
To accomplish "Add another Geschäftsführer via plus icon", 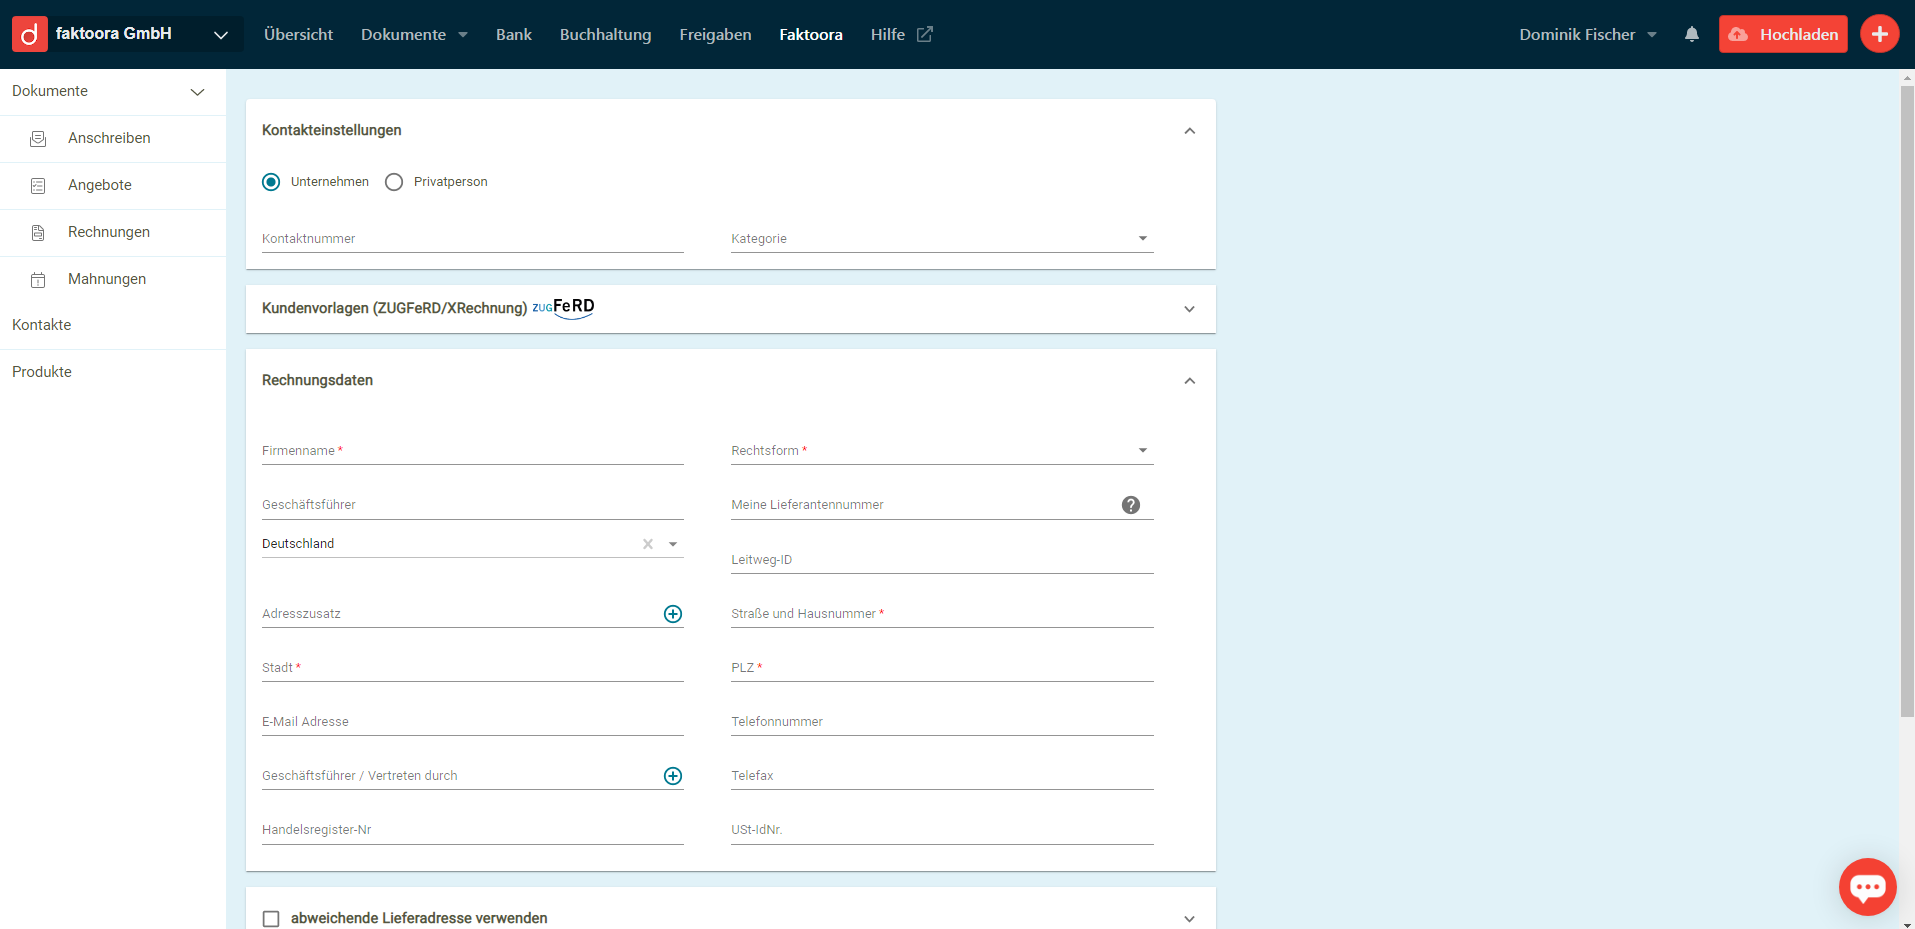I will pos(673,776).
